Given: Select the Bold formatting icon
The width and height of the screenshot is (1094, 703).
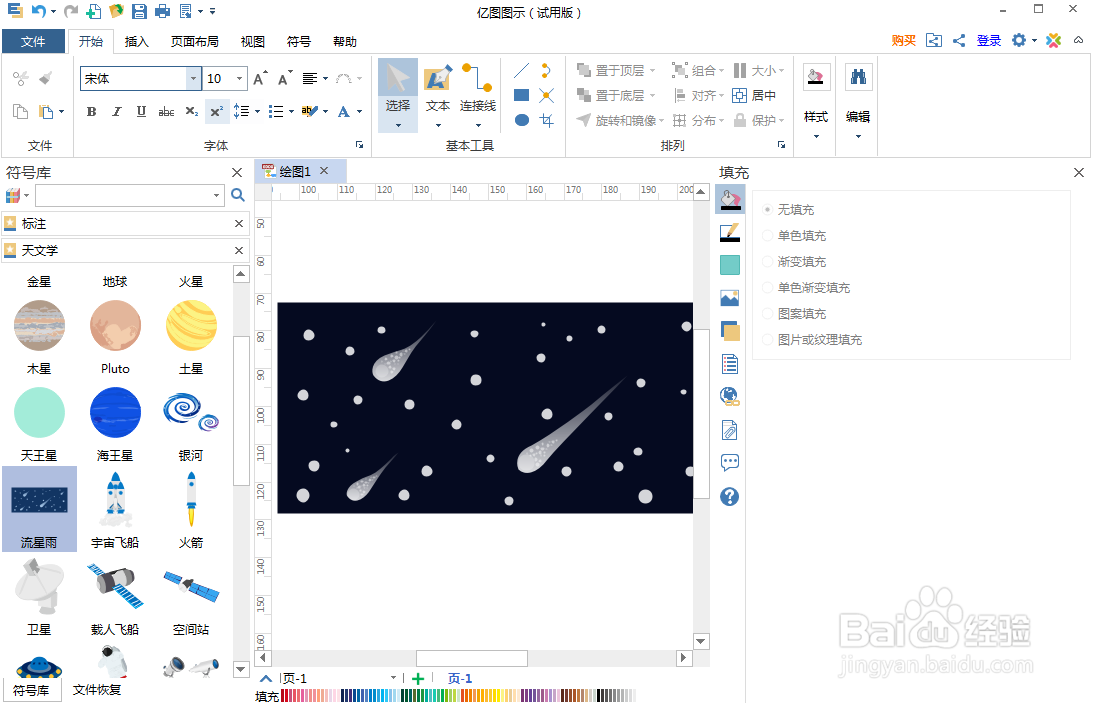Looking at the screenshot, I should pyautogui.click(x=91, y=112).
